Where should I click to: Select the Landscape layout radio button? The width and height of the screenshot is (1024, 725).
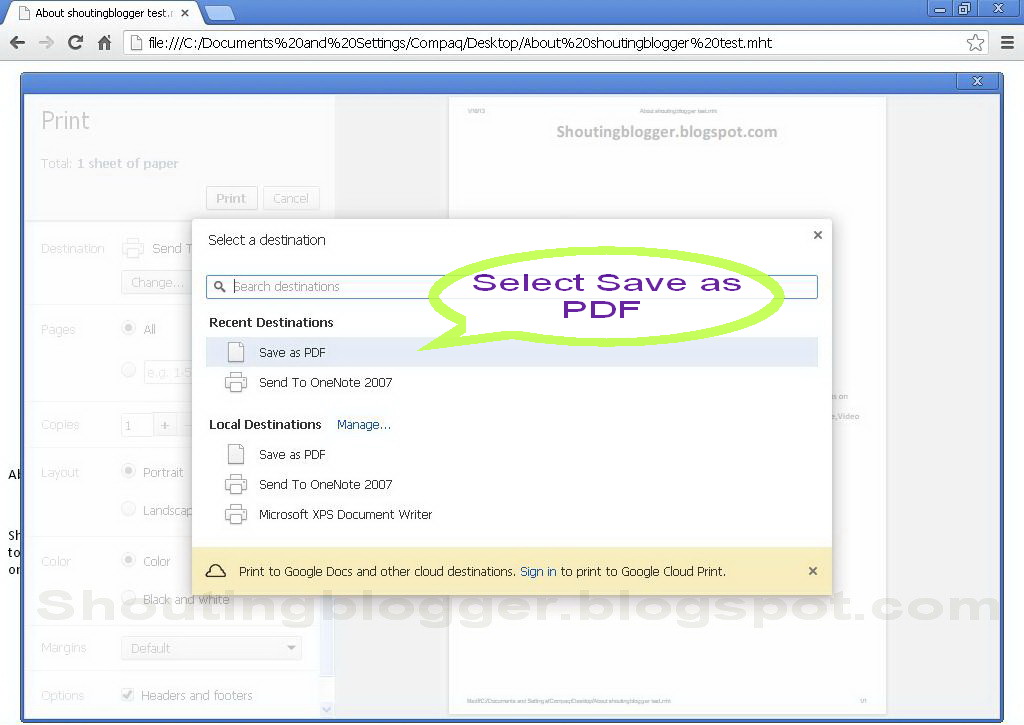[x=129, y=510]
